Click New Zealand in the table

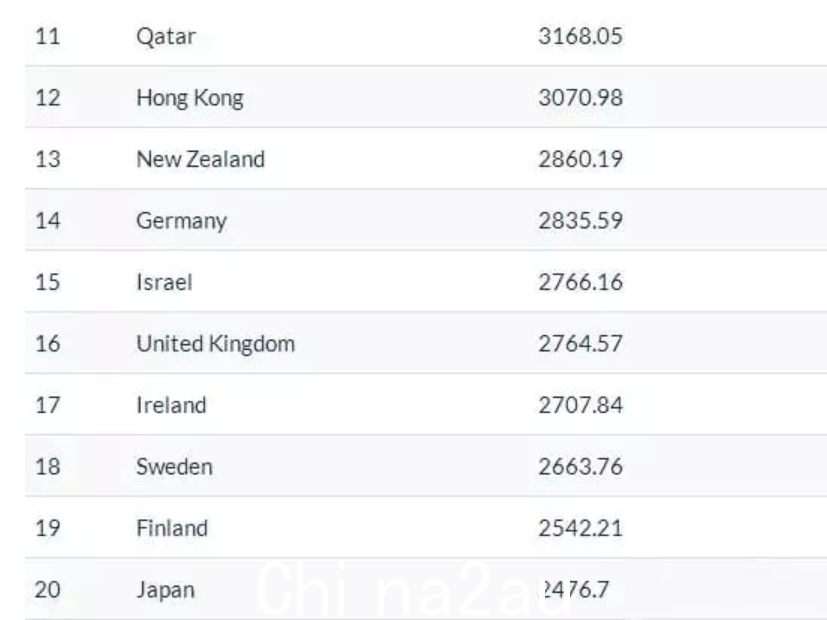point(200,159)
